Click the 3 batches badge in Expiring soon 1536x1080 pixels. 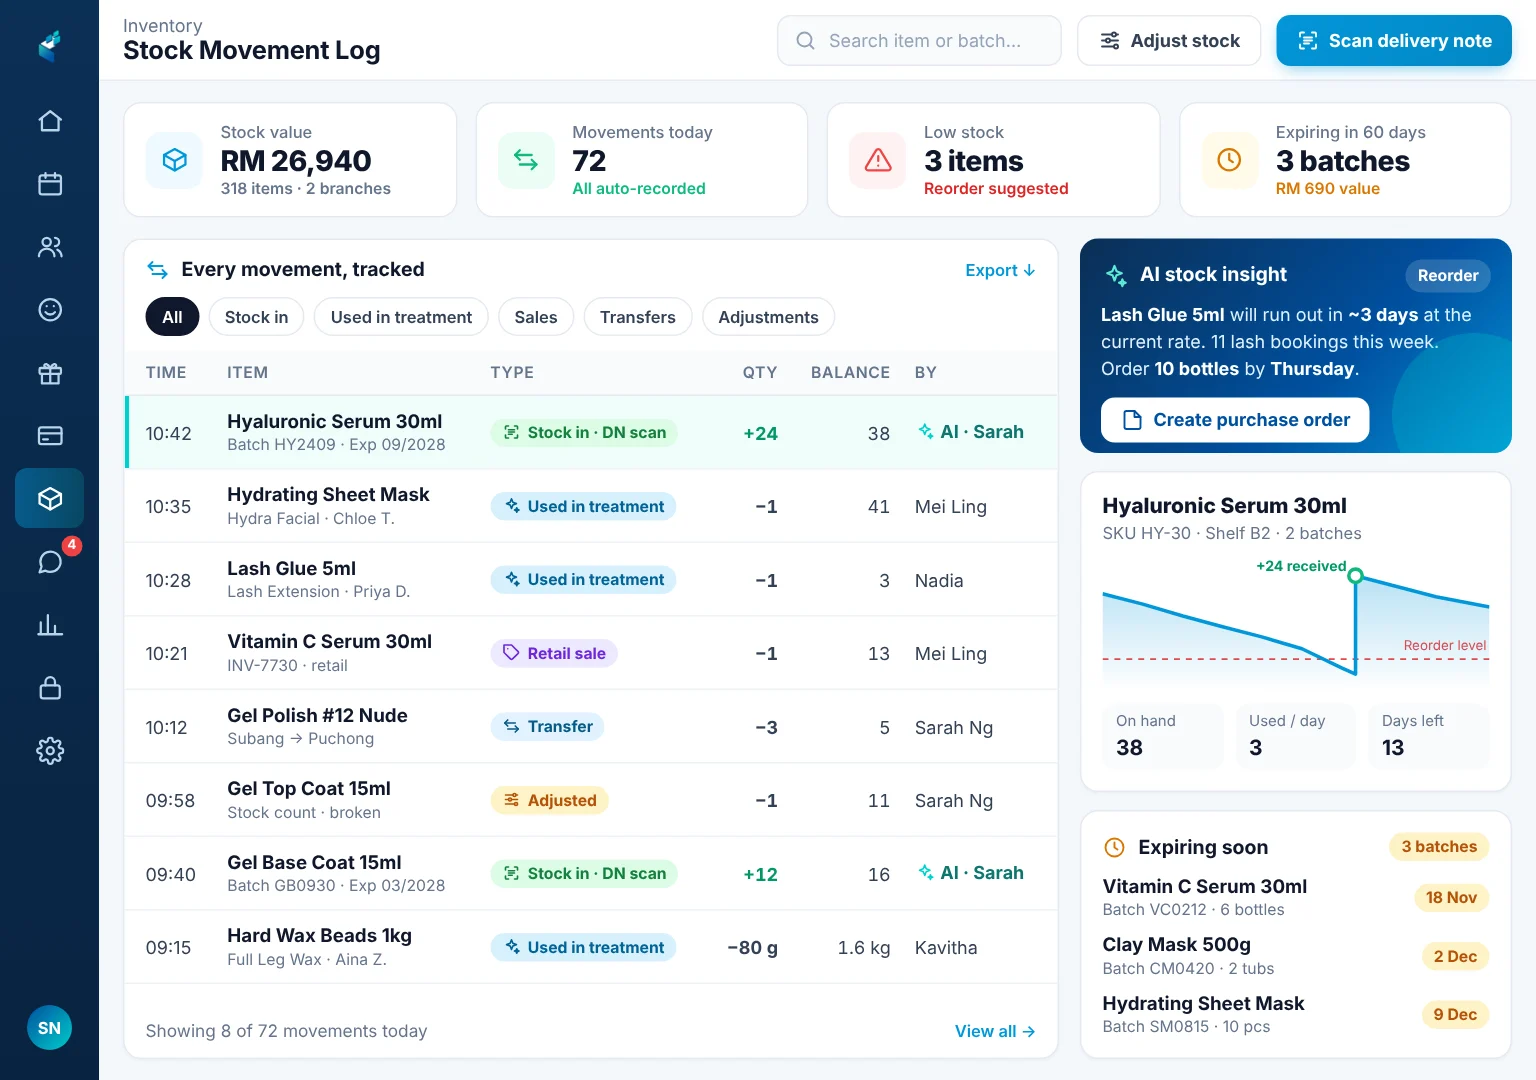1439,847
